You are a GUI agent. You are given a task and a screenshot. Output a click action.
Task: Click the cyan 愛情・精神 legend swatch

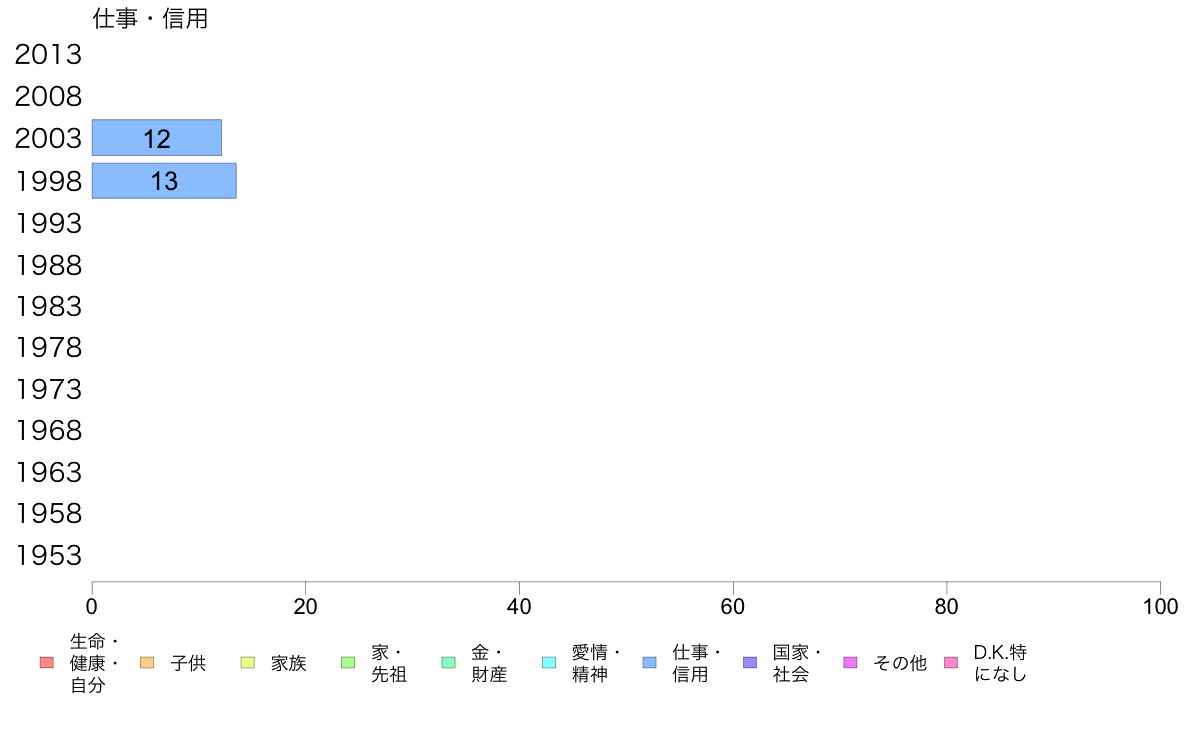pos(549,663)
